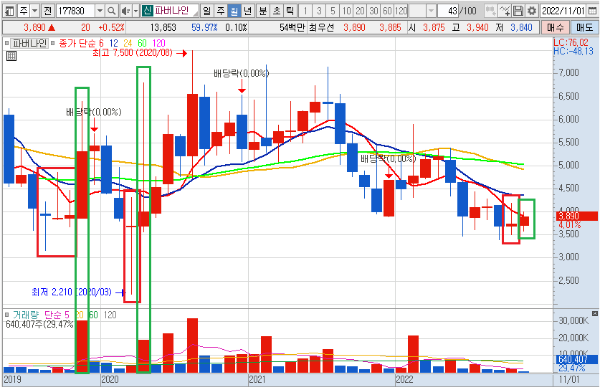Select the 30 interval button
The height and width of the screenshot is (387, 600).
click(373, 11)
